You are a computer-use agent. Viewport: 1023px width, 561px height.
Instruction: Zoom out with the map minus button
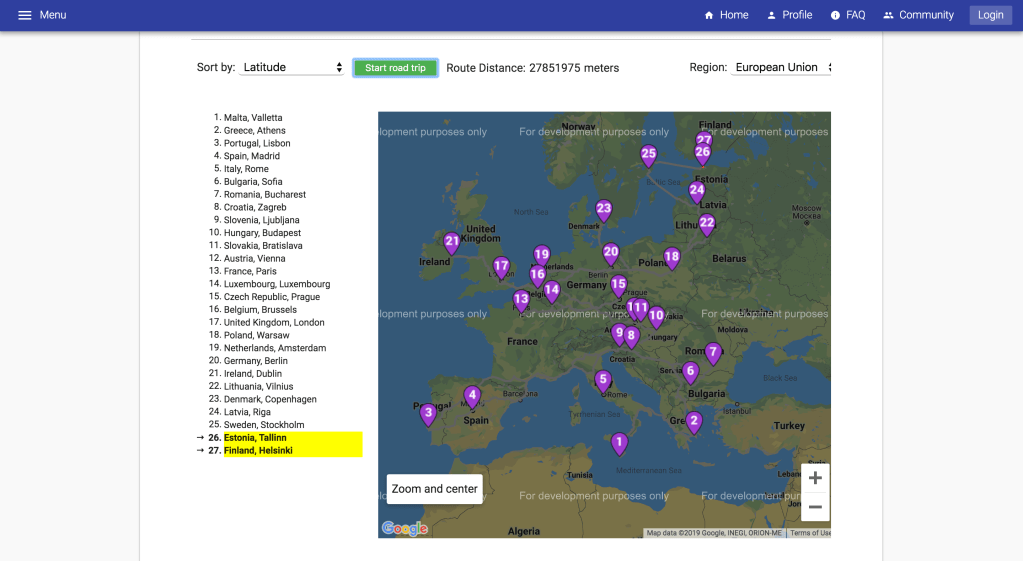tap(815, 507)
